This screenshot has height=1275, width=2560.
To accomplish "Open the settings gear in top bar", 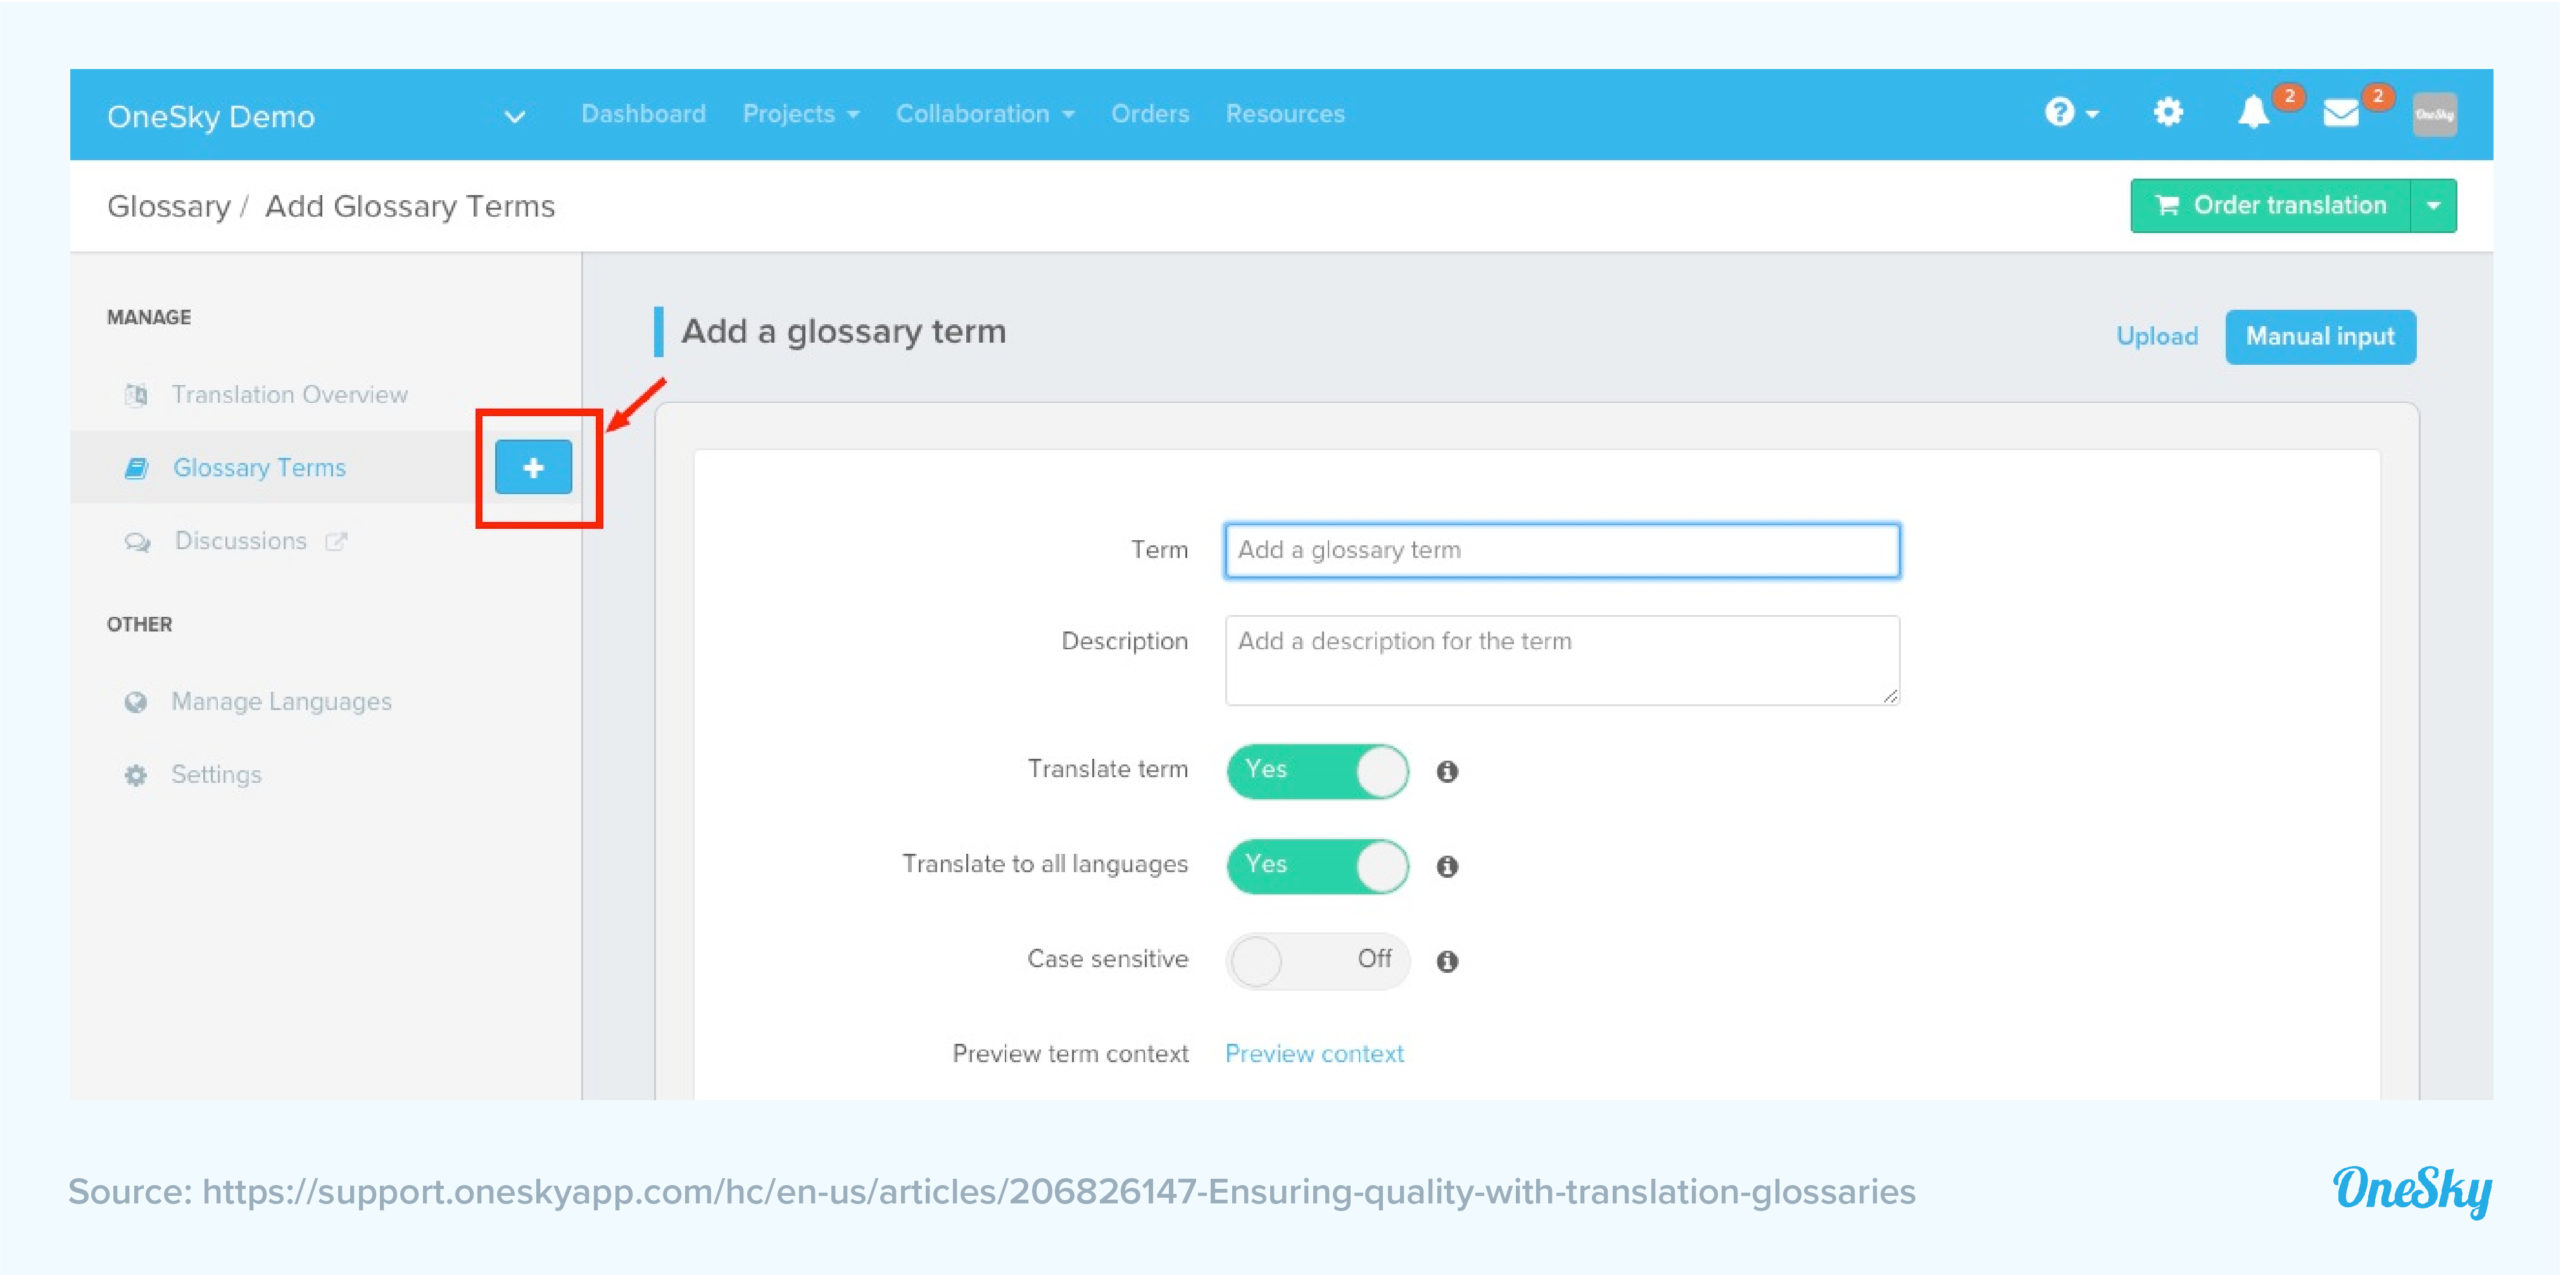I will 2168,112.
